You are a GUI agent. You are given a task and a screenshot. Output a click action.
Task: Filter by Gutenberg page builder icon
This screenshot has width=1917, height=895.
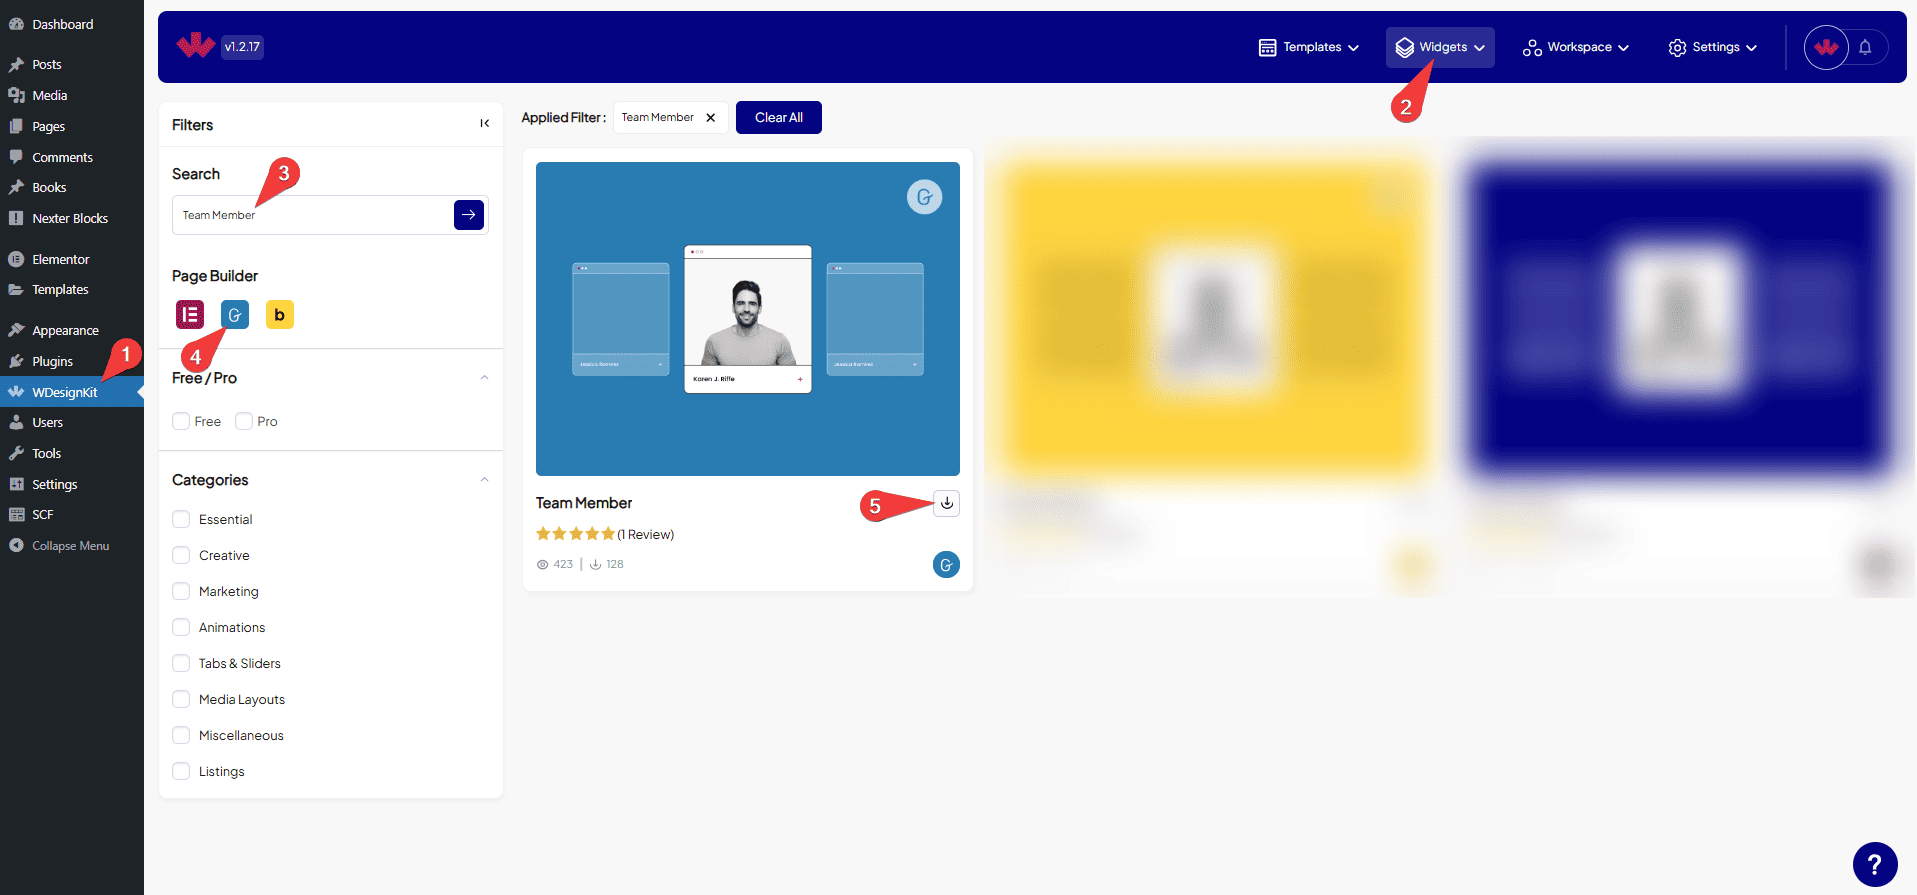(235, 314)
